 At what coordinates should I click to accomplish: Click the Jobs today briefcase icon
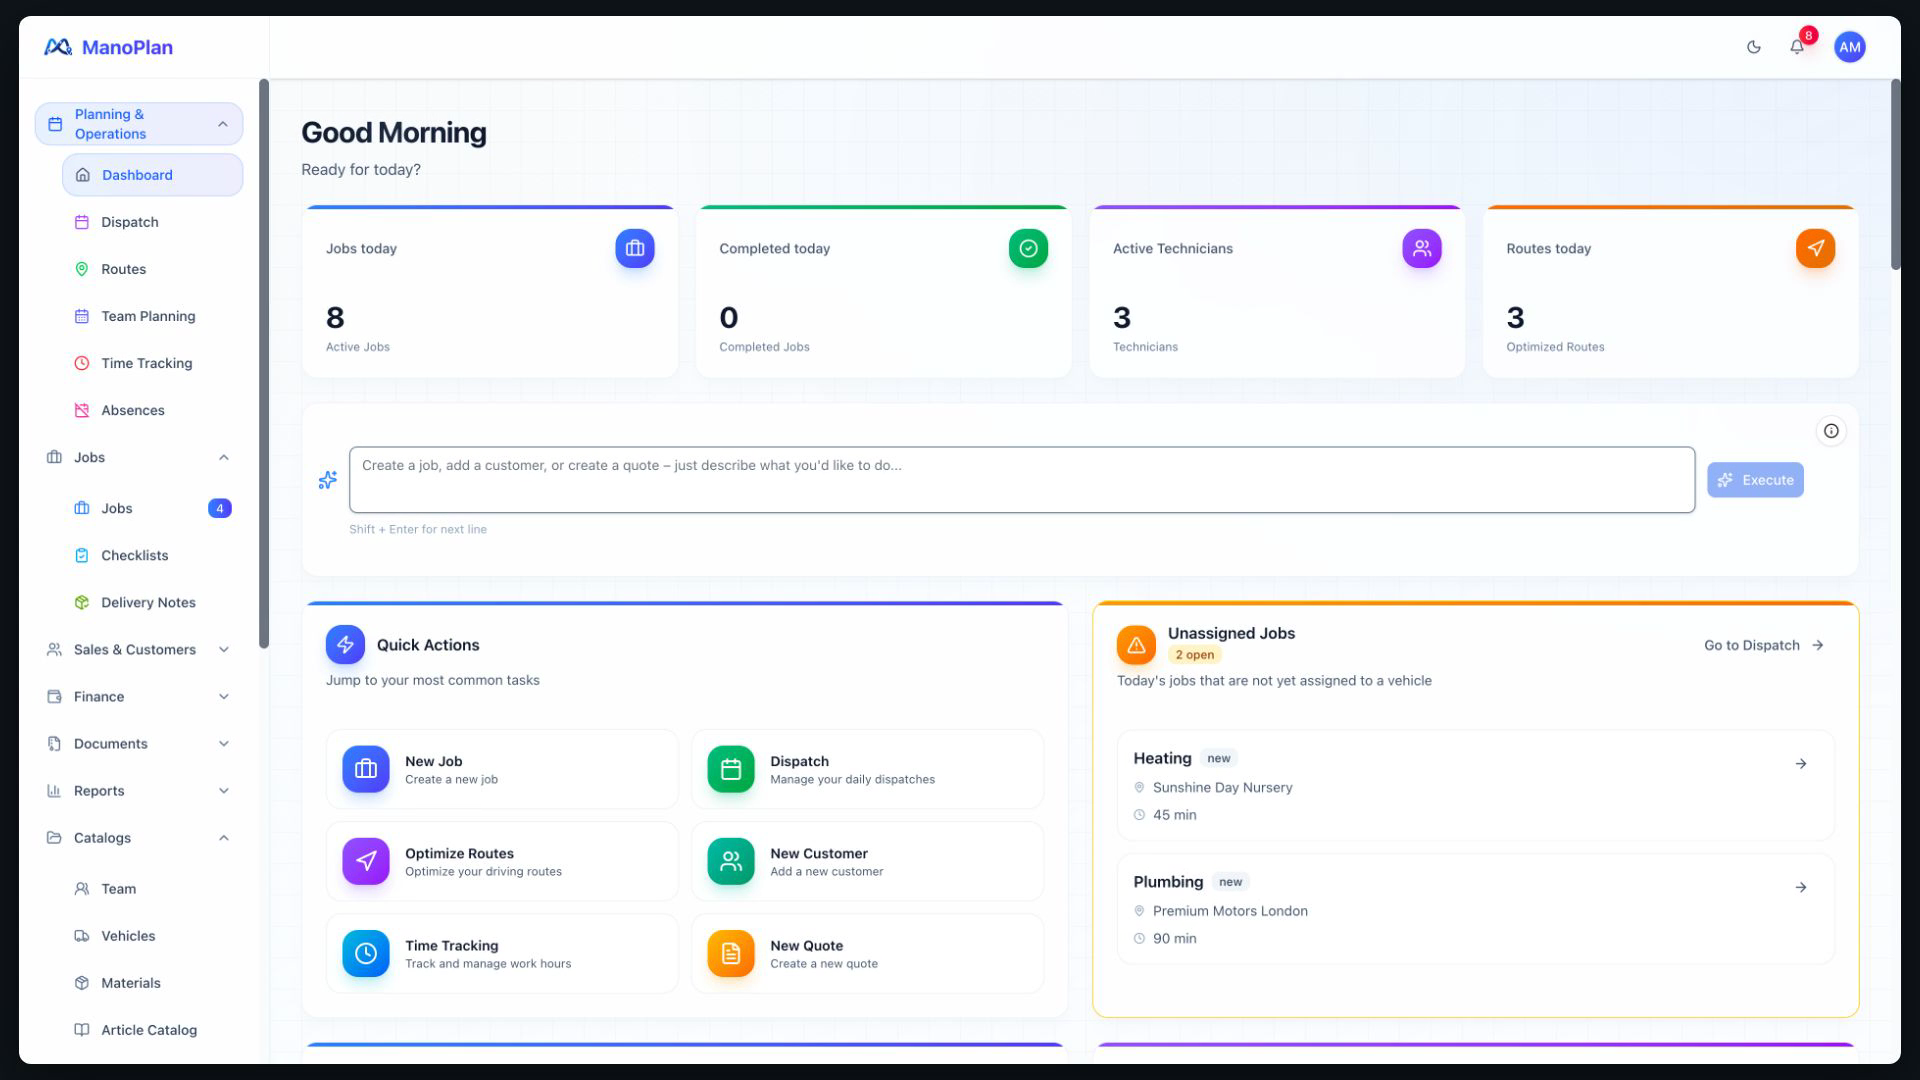coord(635,248)
